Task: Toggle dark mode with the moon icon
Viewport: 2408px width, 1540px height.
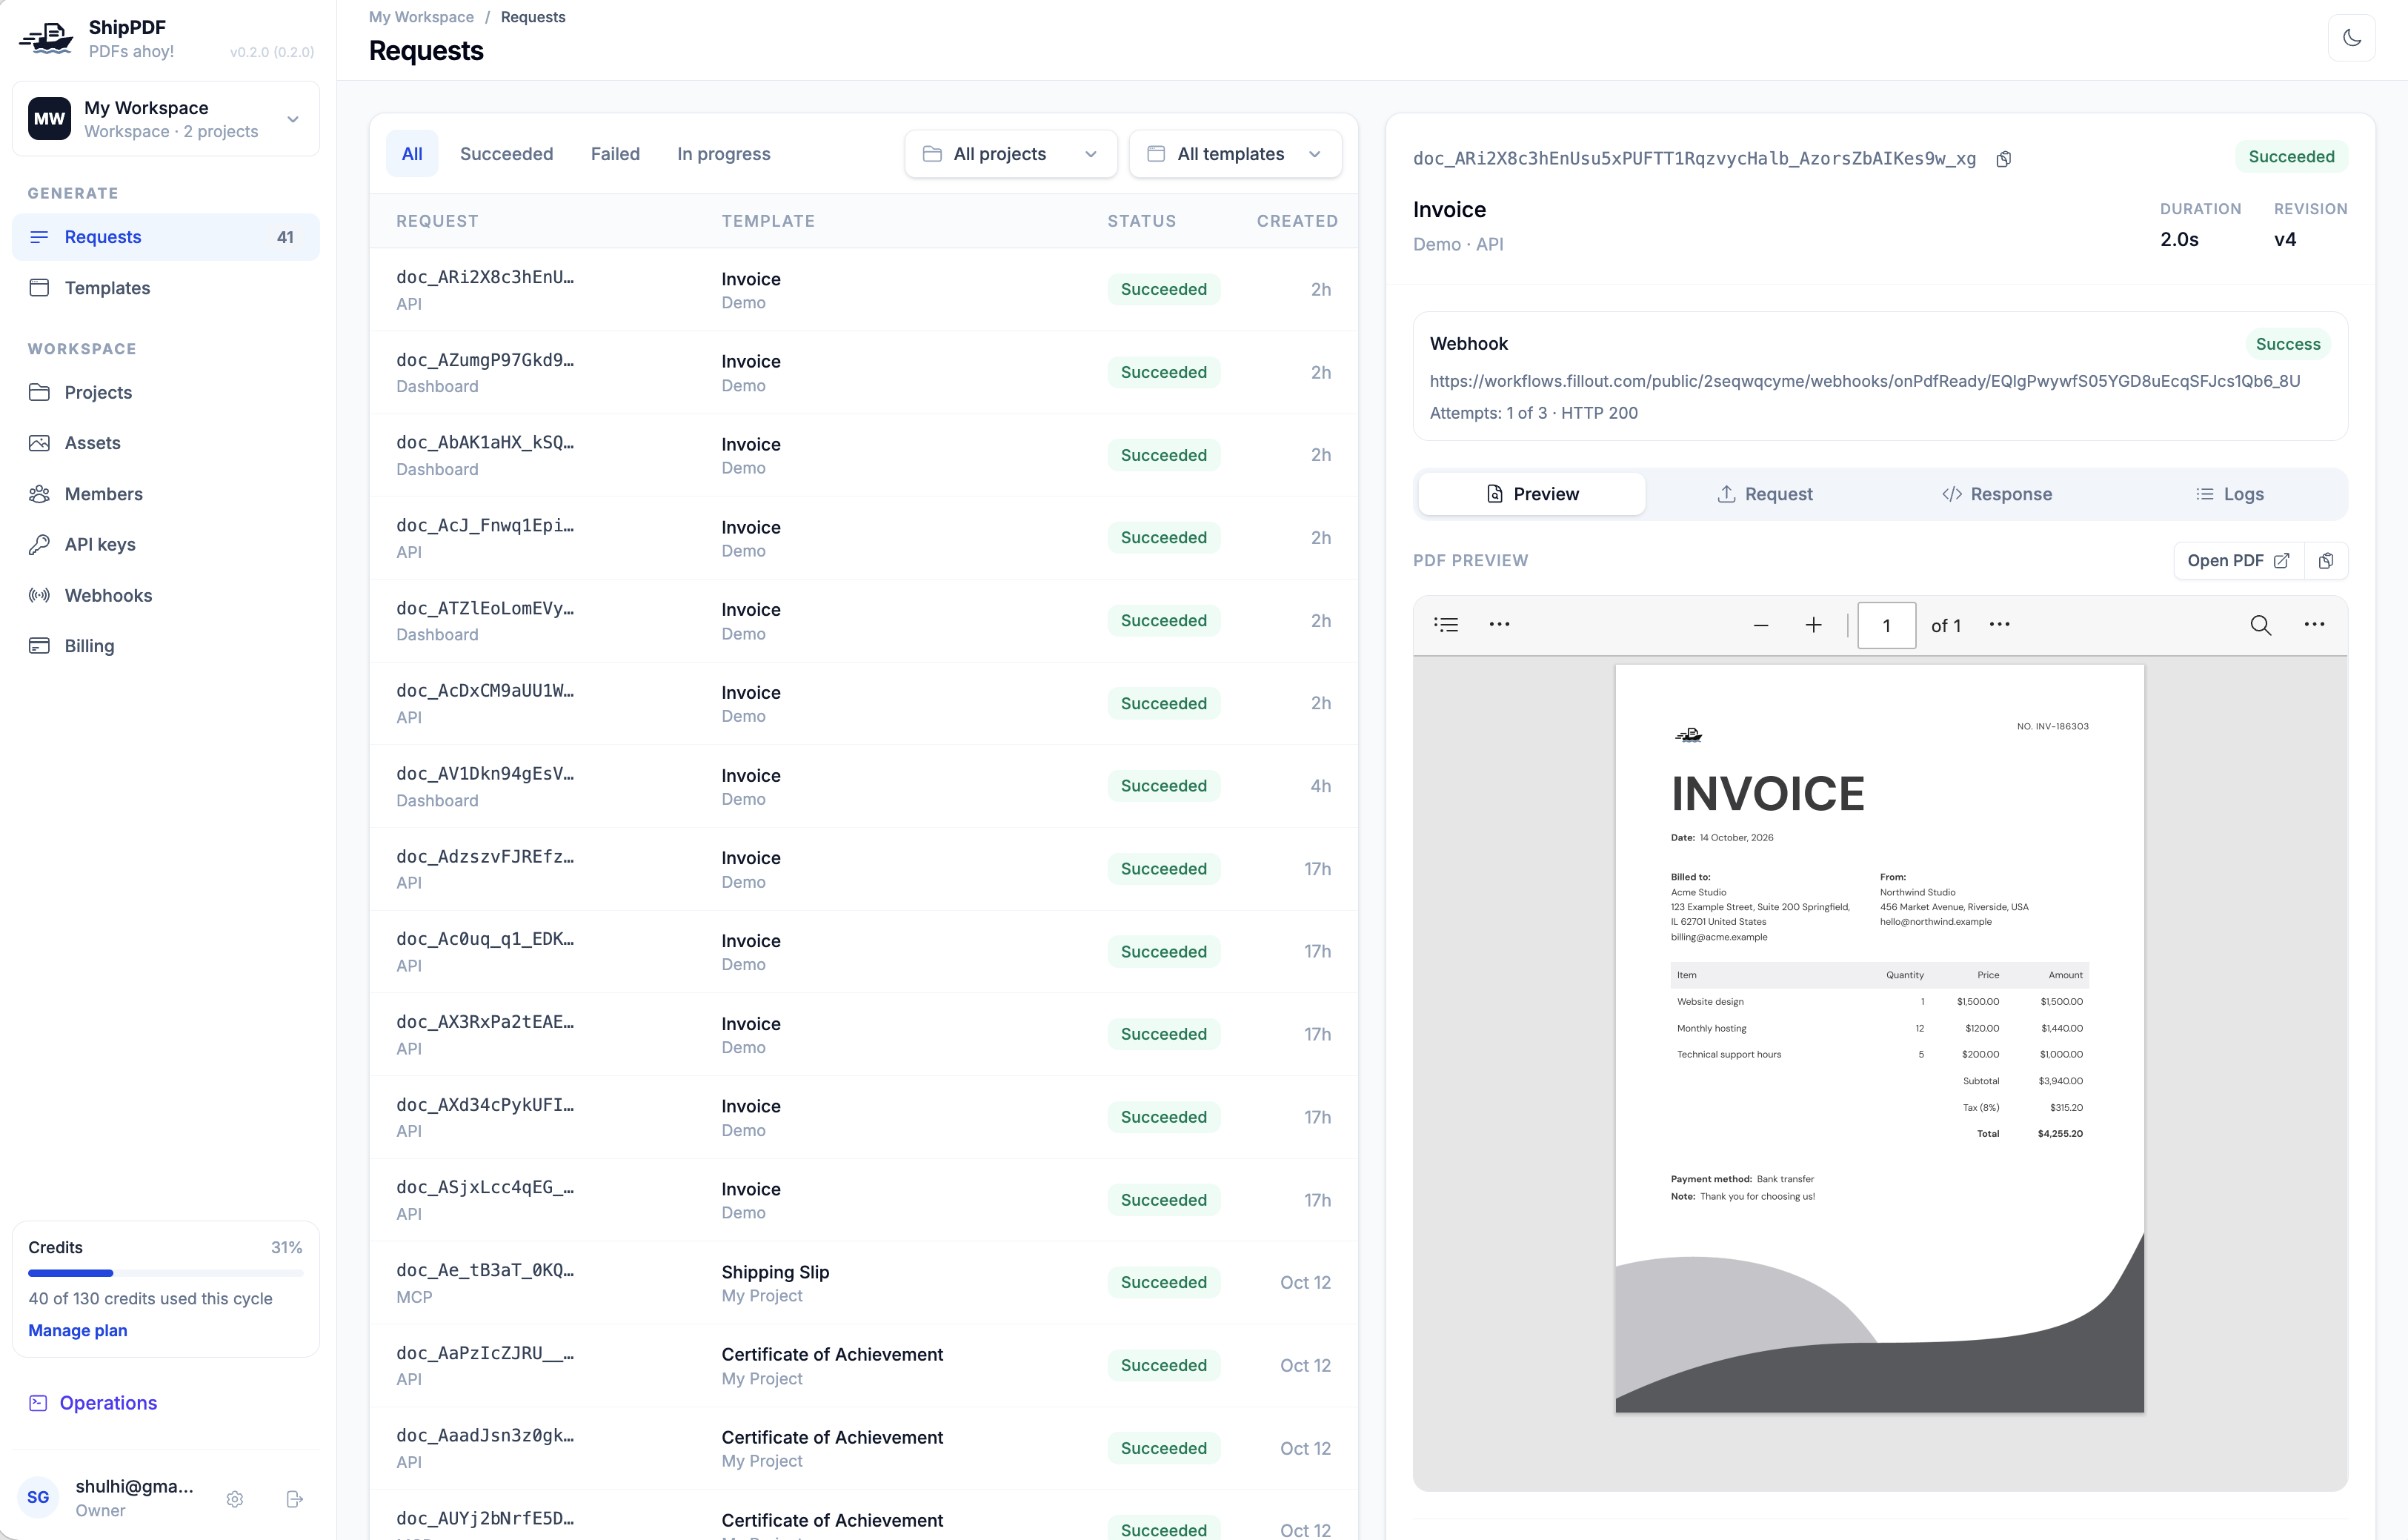Action: click(2352, 38)
